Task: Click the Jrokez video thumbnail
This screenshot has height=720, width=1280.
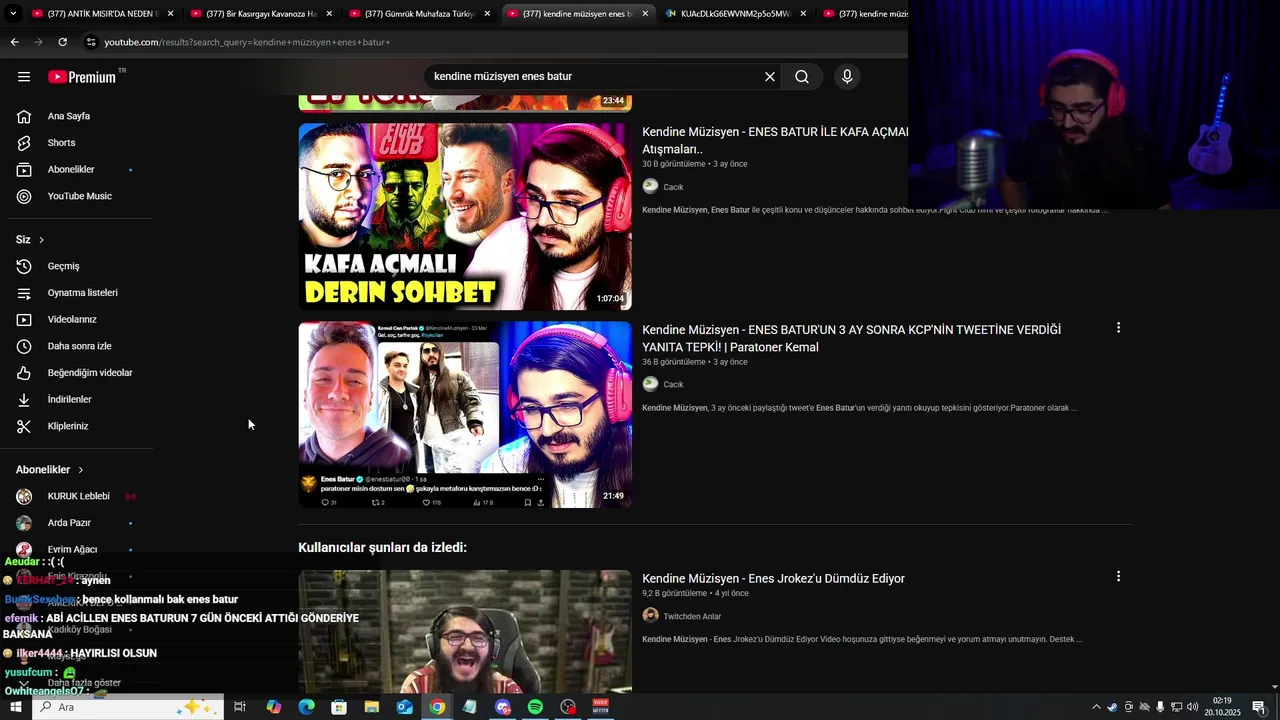Action: coord(465,631)
